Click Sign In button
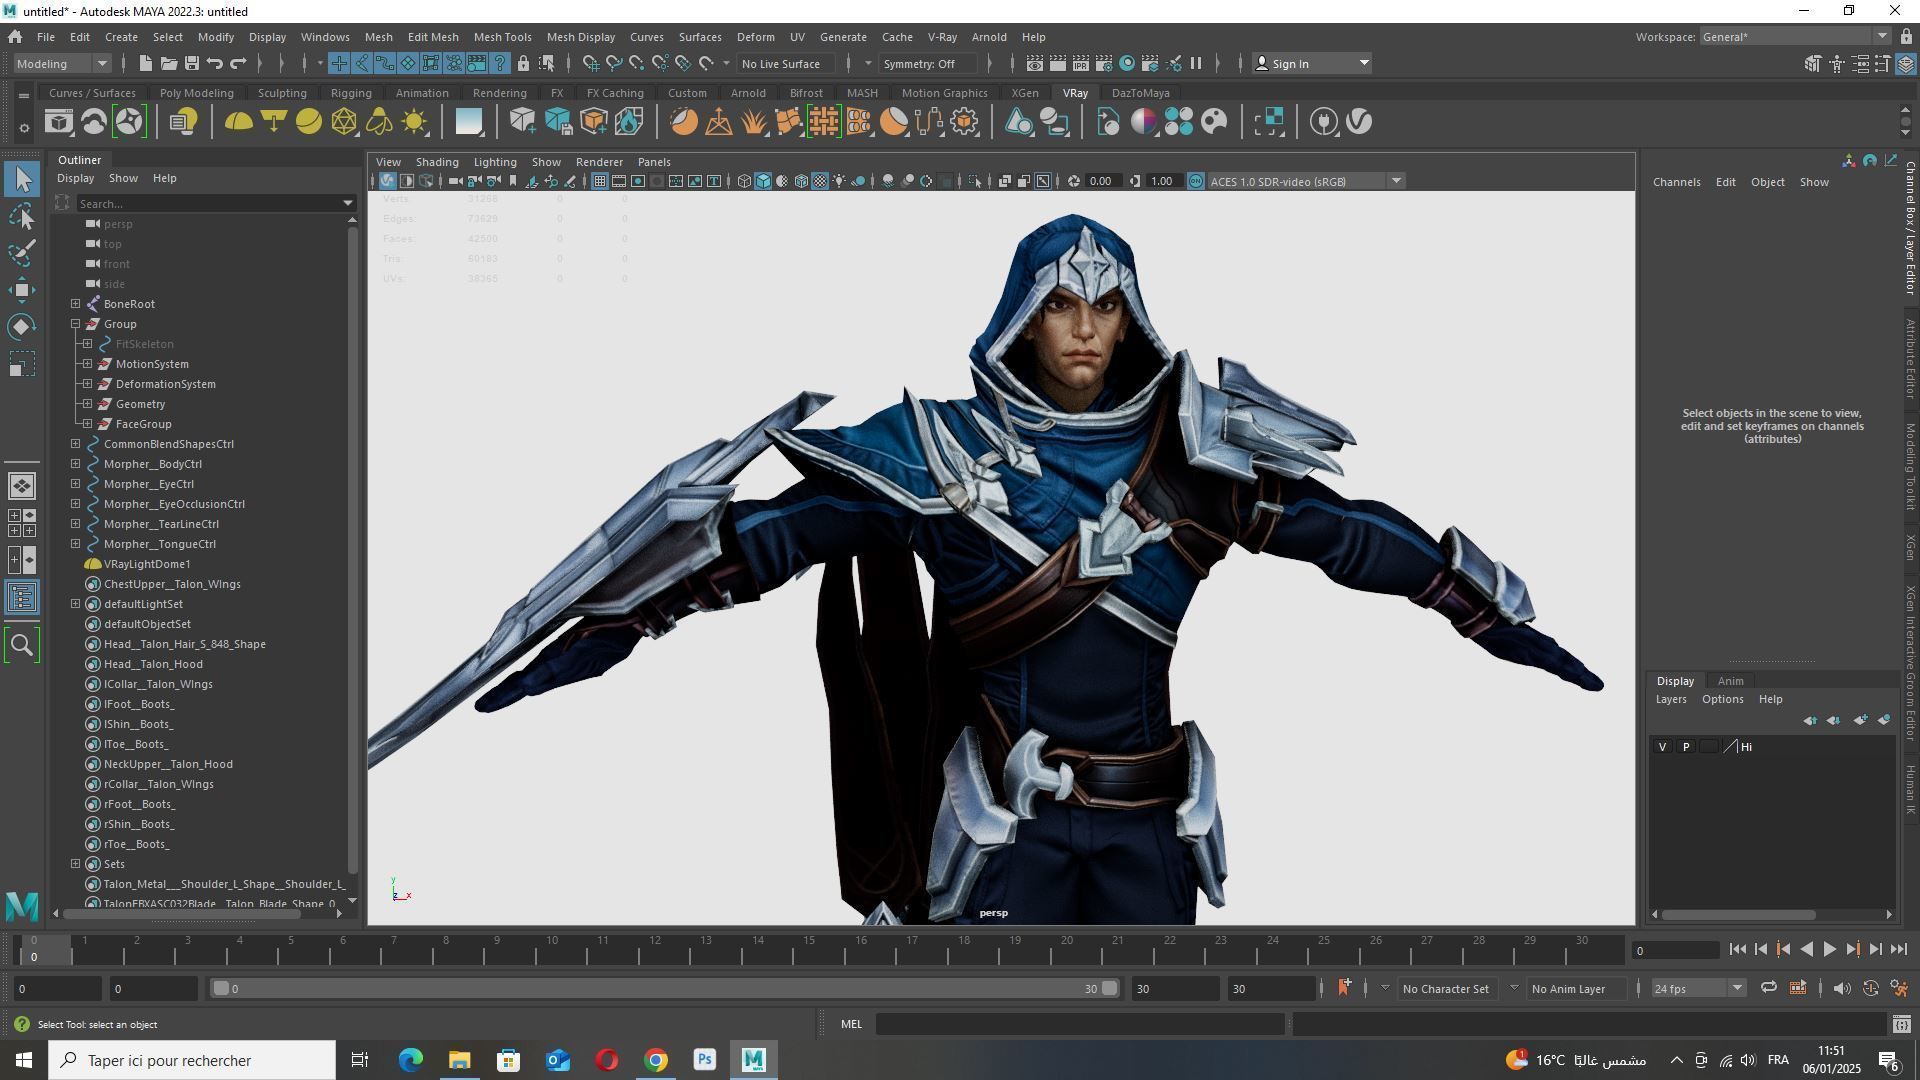The height and width of the screenshot is (1080, 1920). click(x=1311, y=64)
